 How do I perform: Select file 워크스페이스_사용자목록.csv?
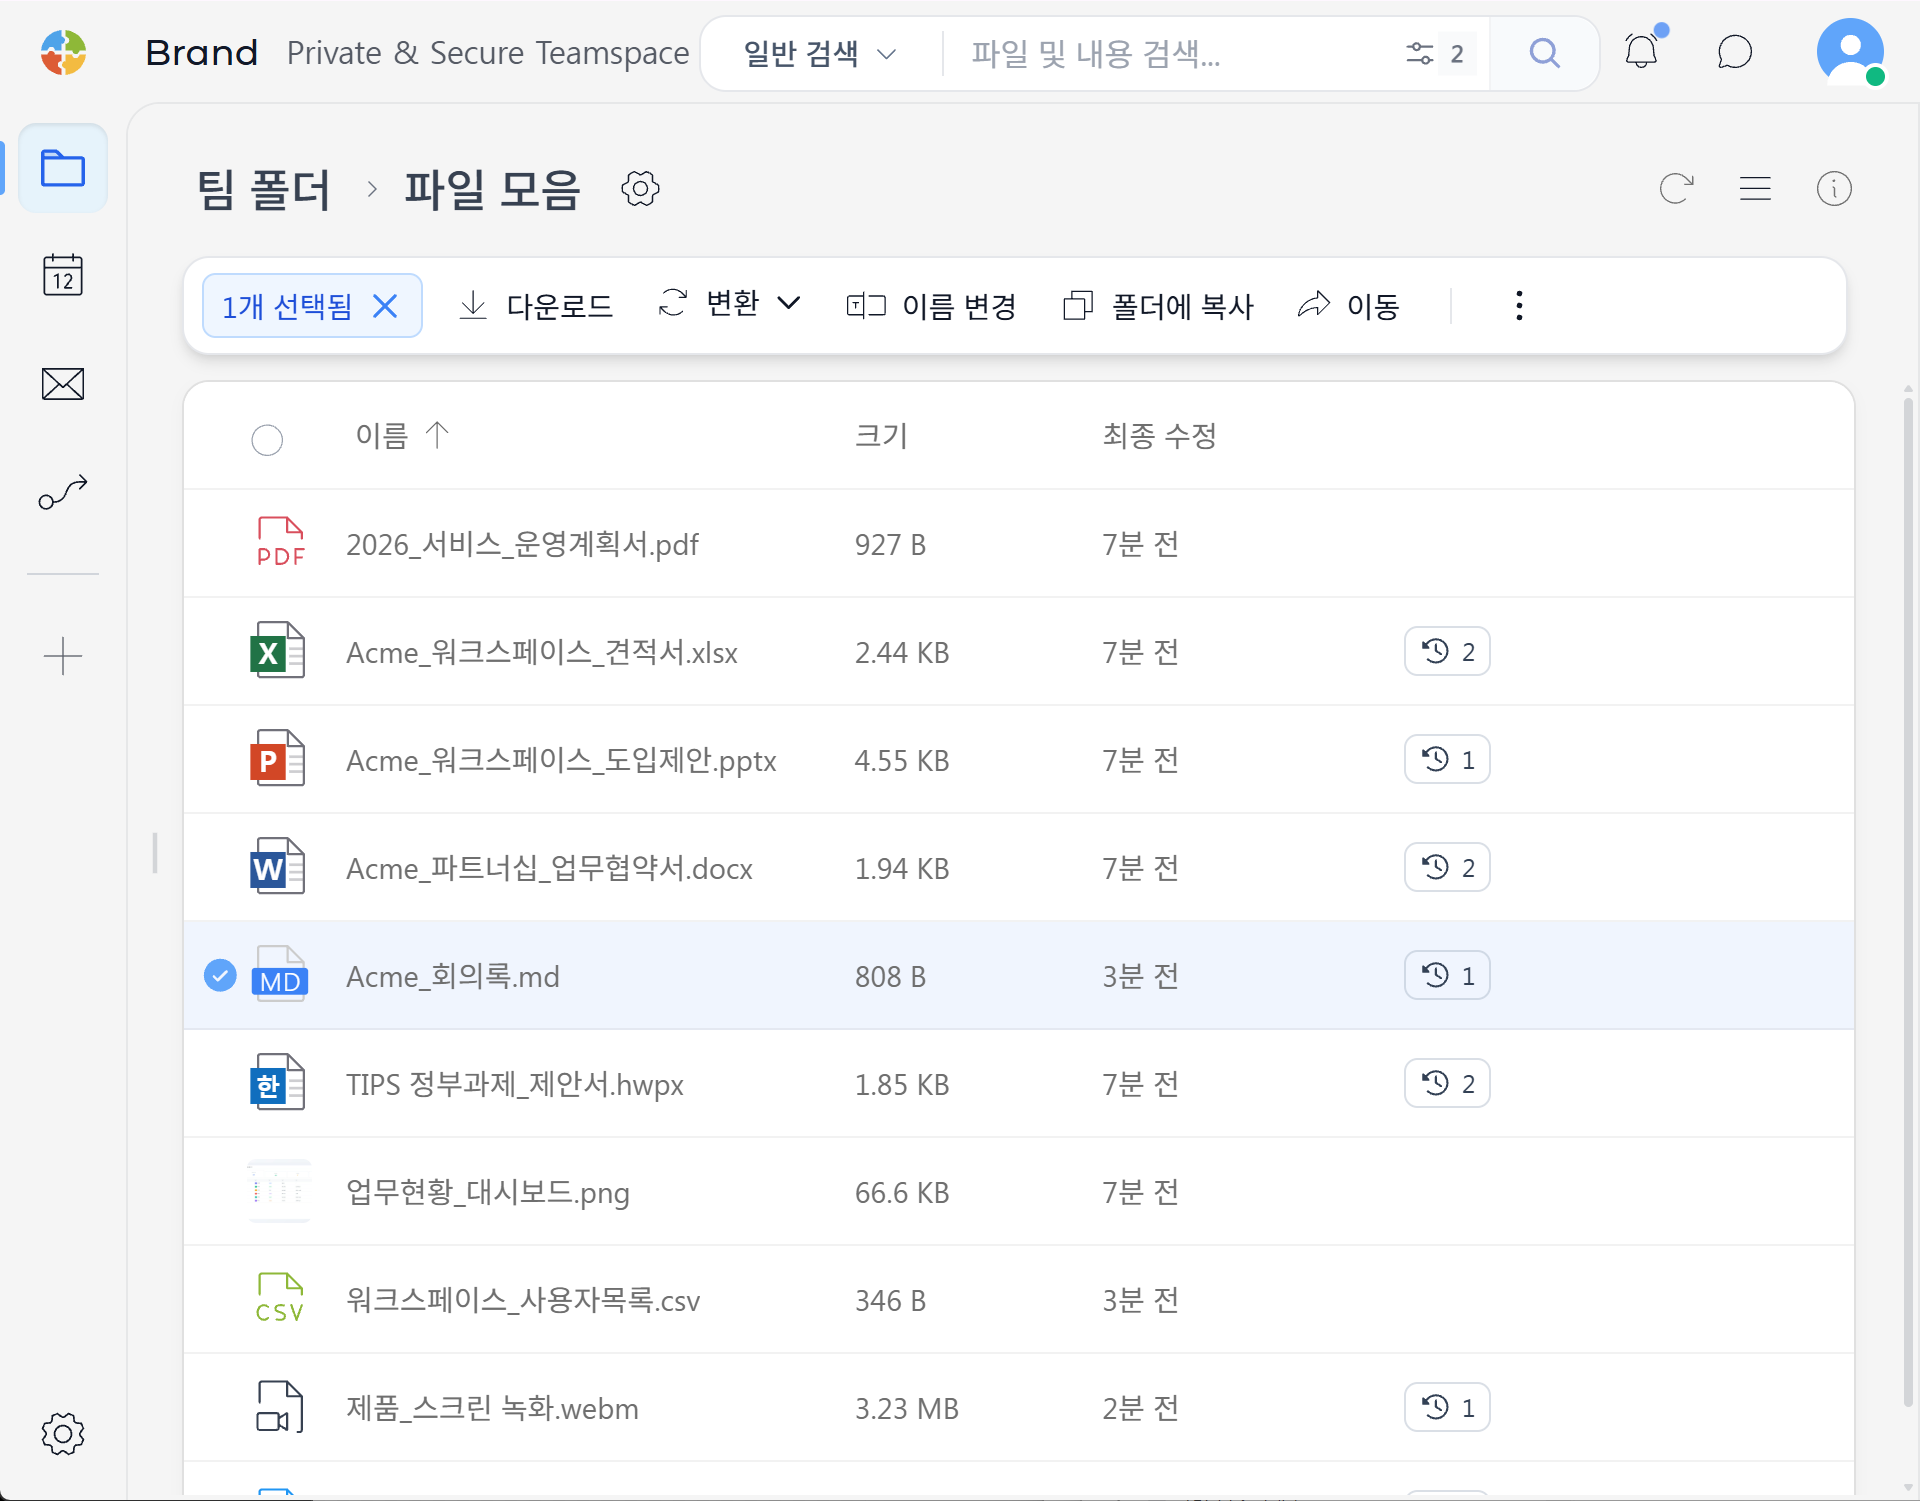[523, 1300]
